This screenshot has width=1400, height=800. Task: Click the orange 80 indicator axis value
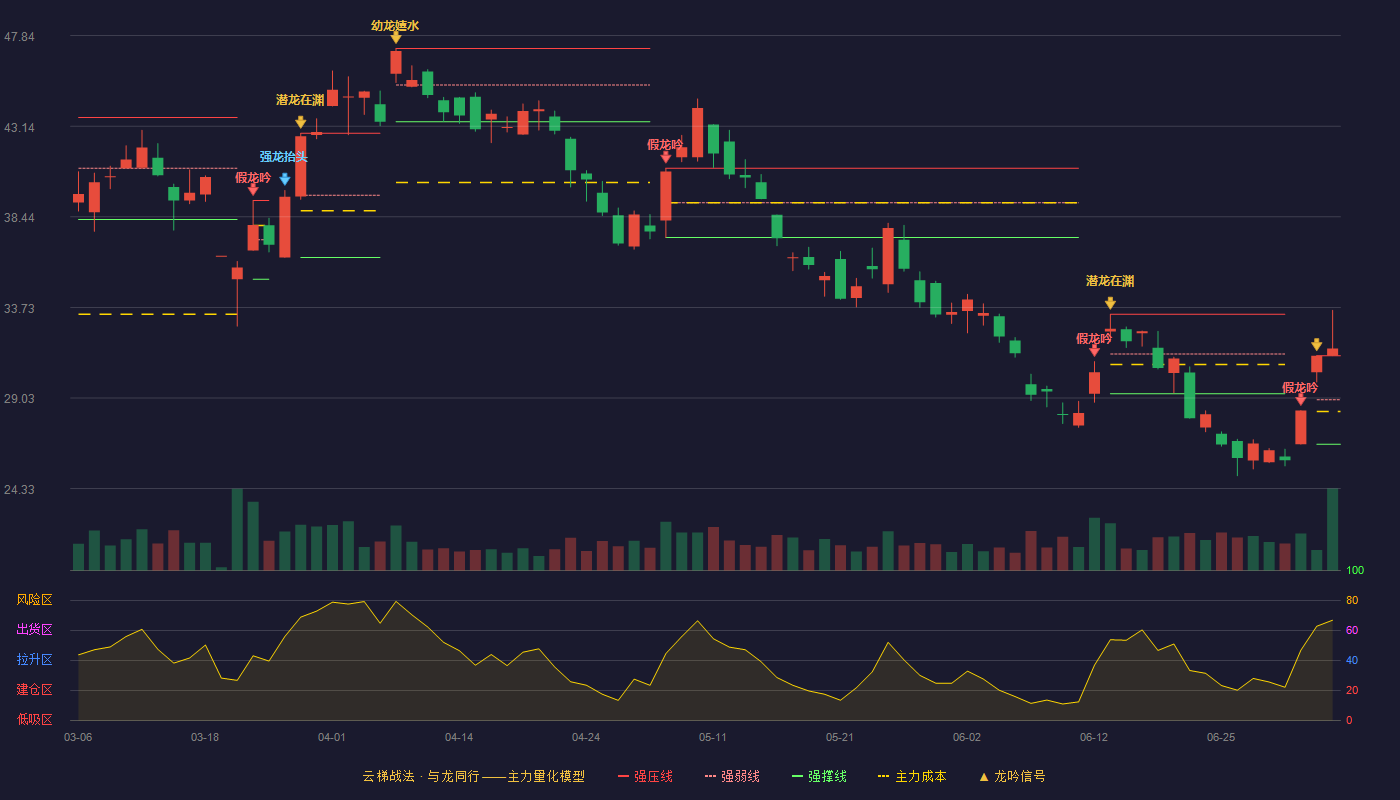(x=1352, y=600)
